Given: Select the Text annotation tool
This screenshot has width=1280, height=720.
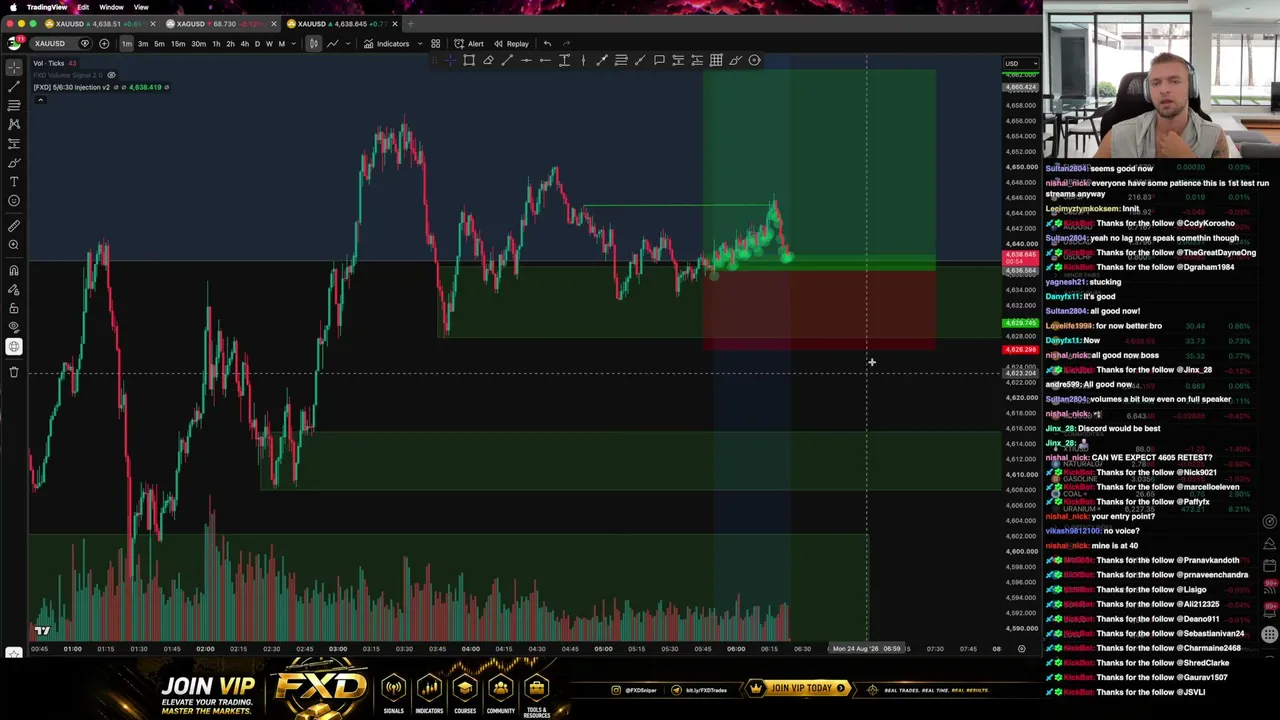Looking at the screenshot, I should tap(14, 181).
